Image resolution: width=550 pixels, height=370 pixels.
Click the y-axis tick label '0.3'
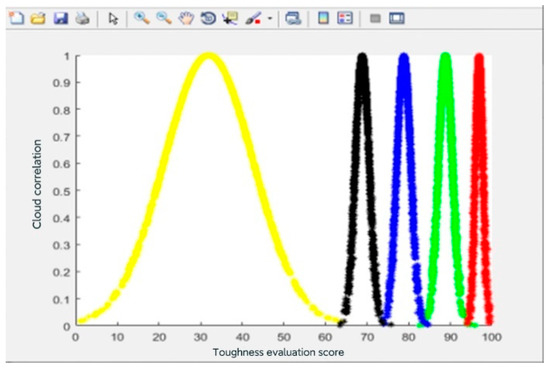point(61,245)
